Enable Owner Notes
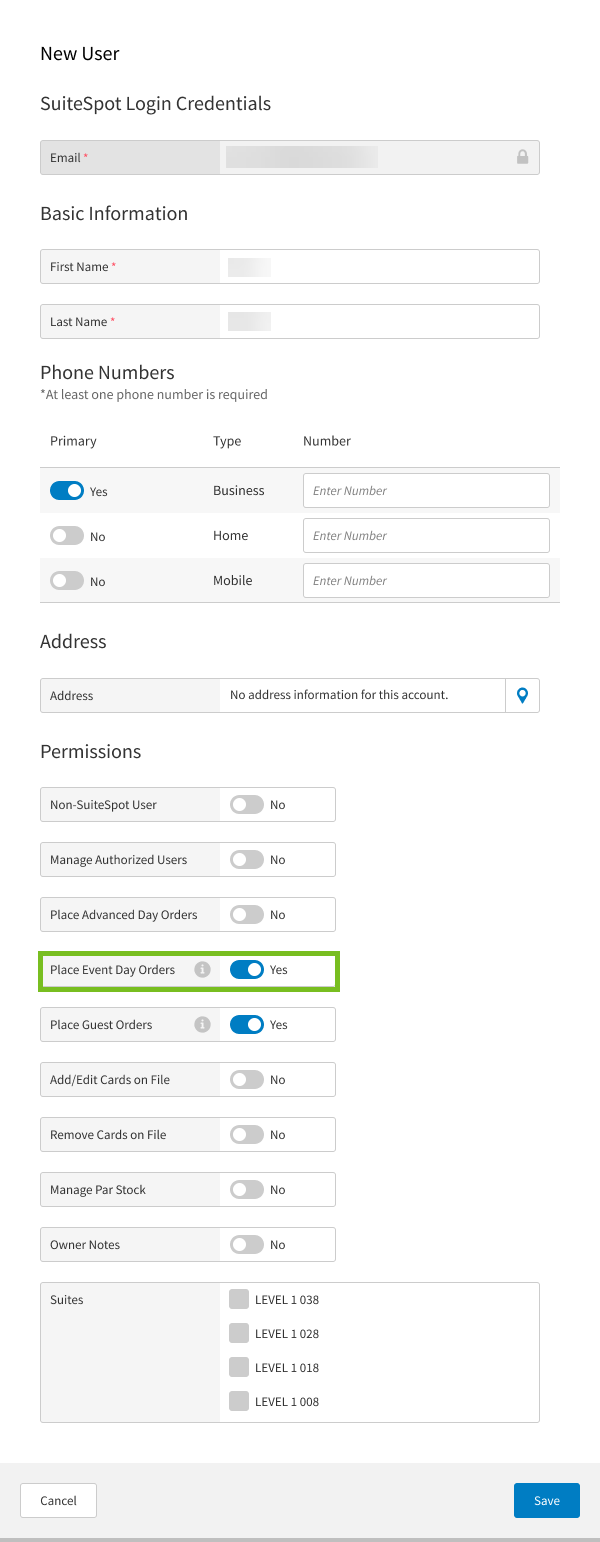Image resolution: width=600 pixels, height=1542 pixels. pos(247,1244)
